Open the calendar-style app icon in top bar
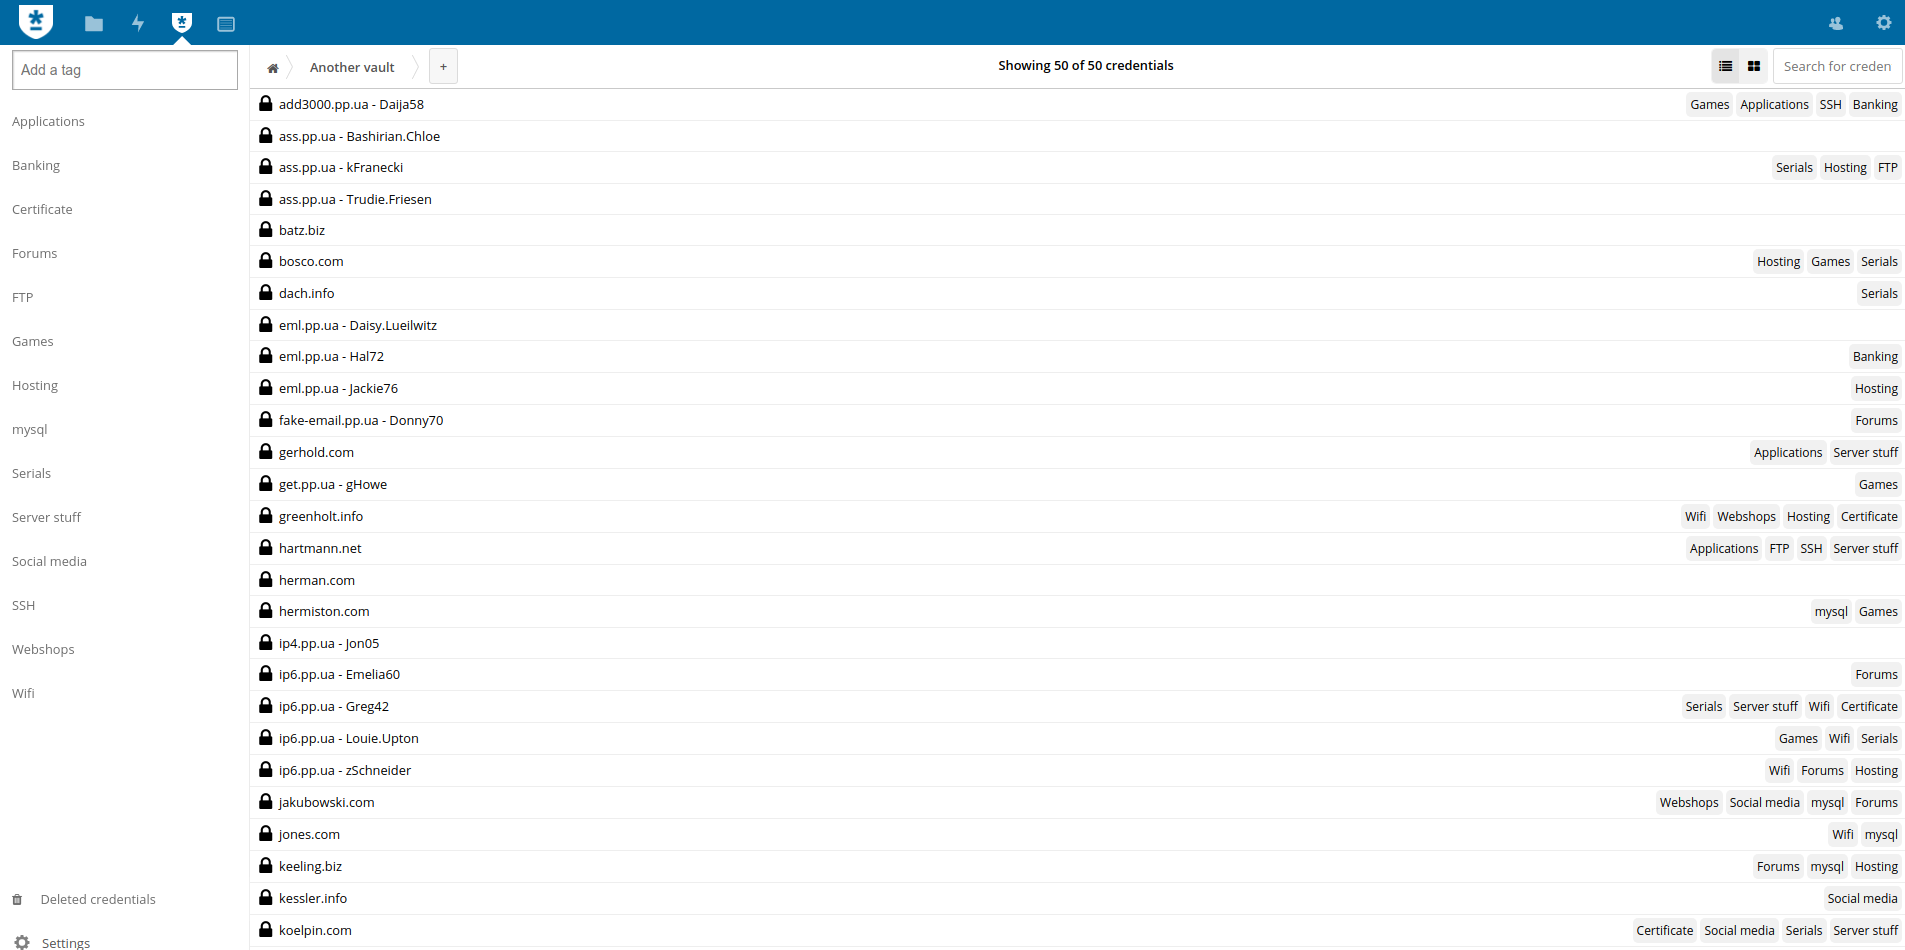The width and height of the screenshot is (1905, 950). (226, 23)
